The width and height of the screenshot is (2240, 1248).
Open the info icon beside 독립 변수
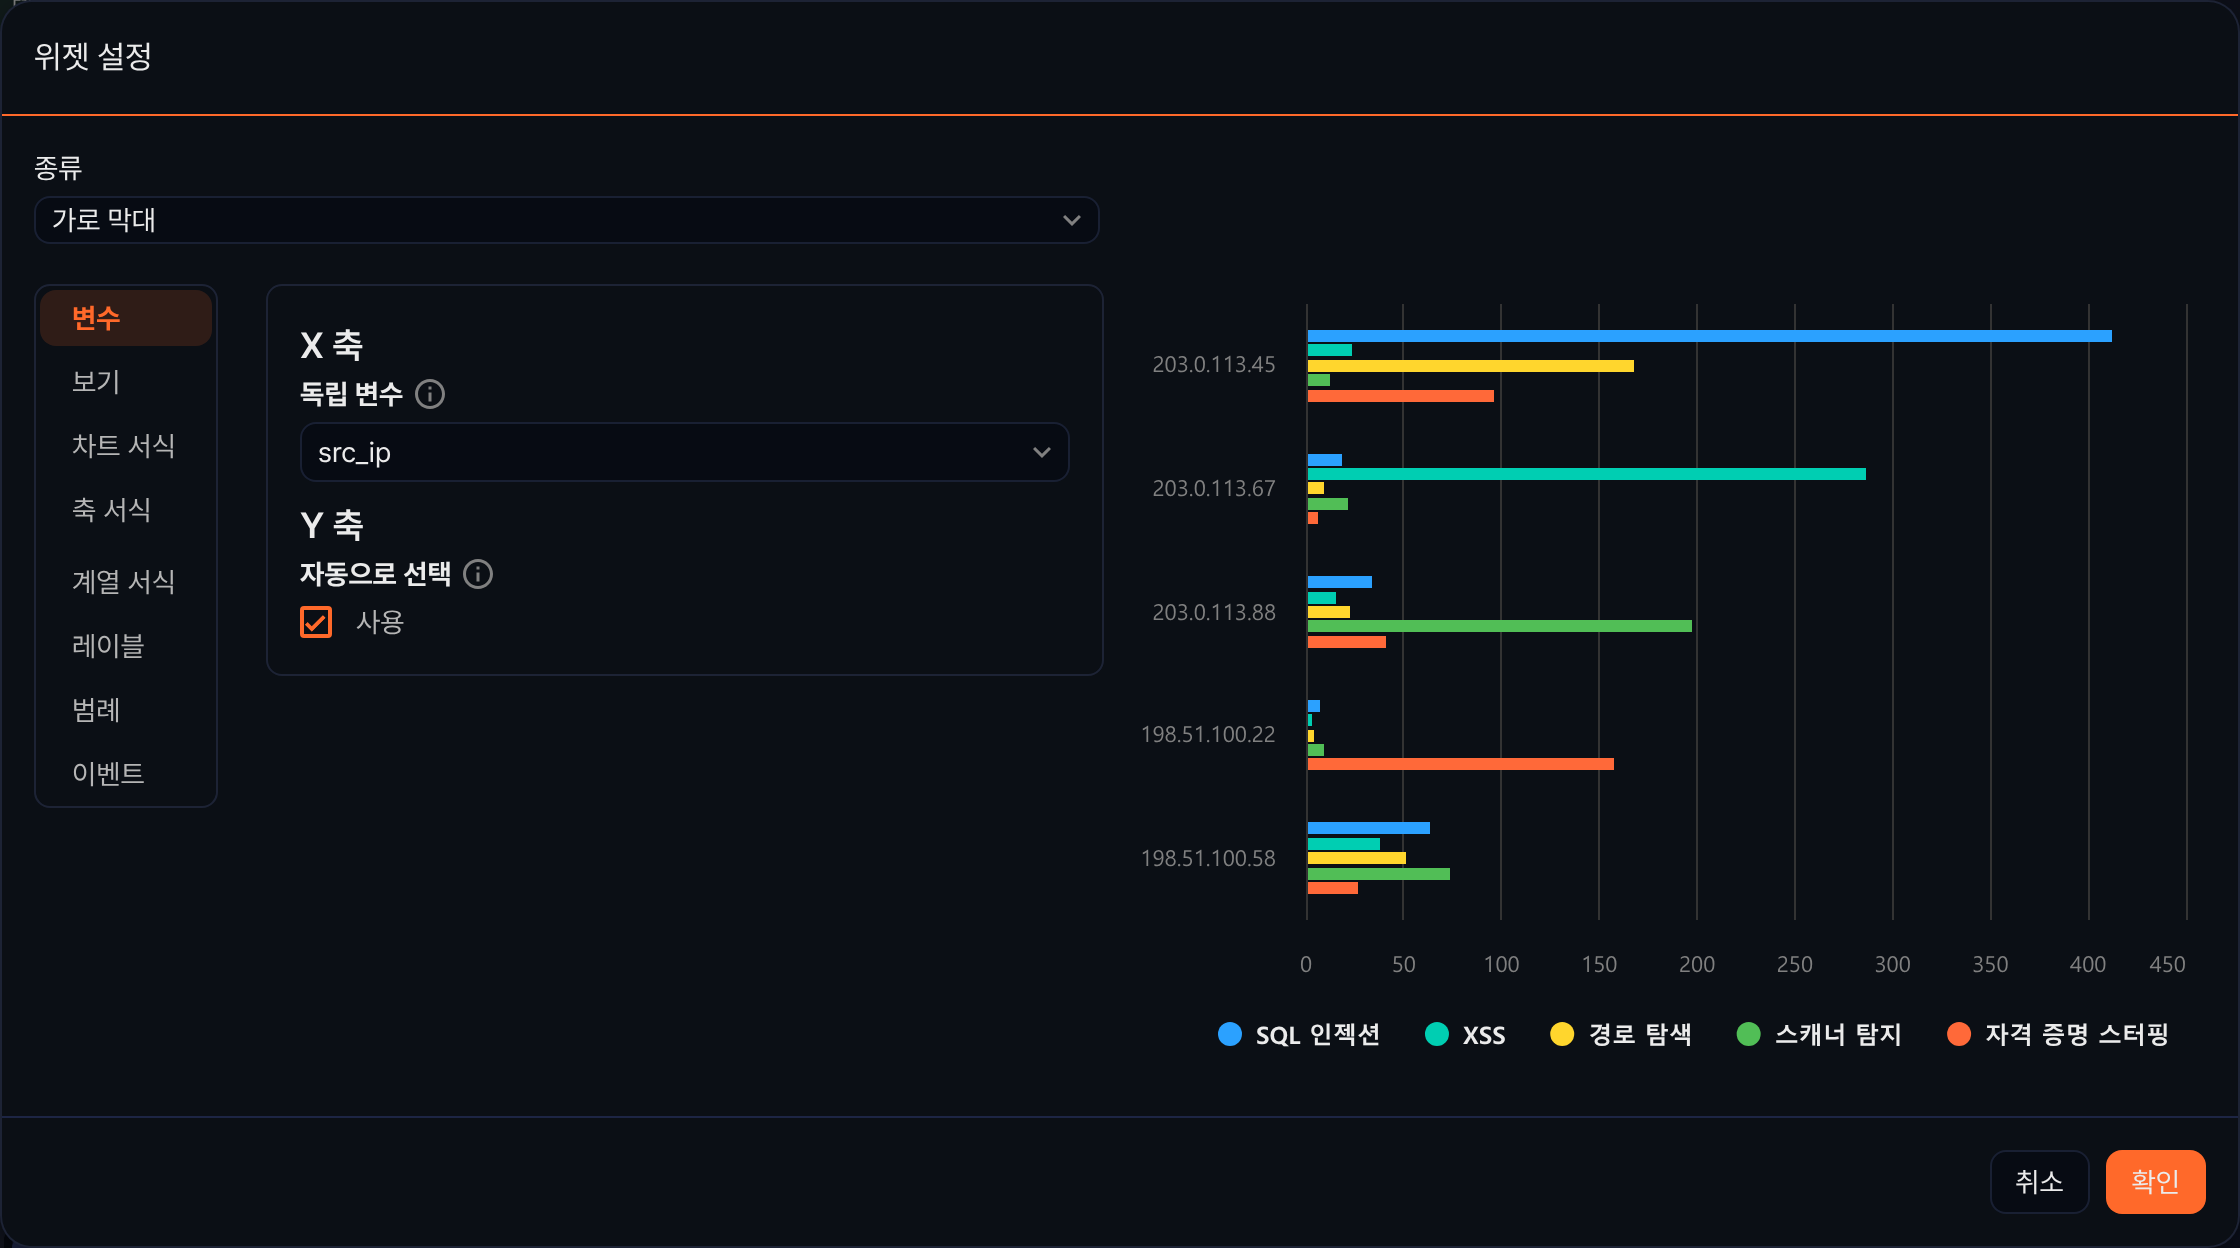click(x=430, y=394)
